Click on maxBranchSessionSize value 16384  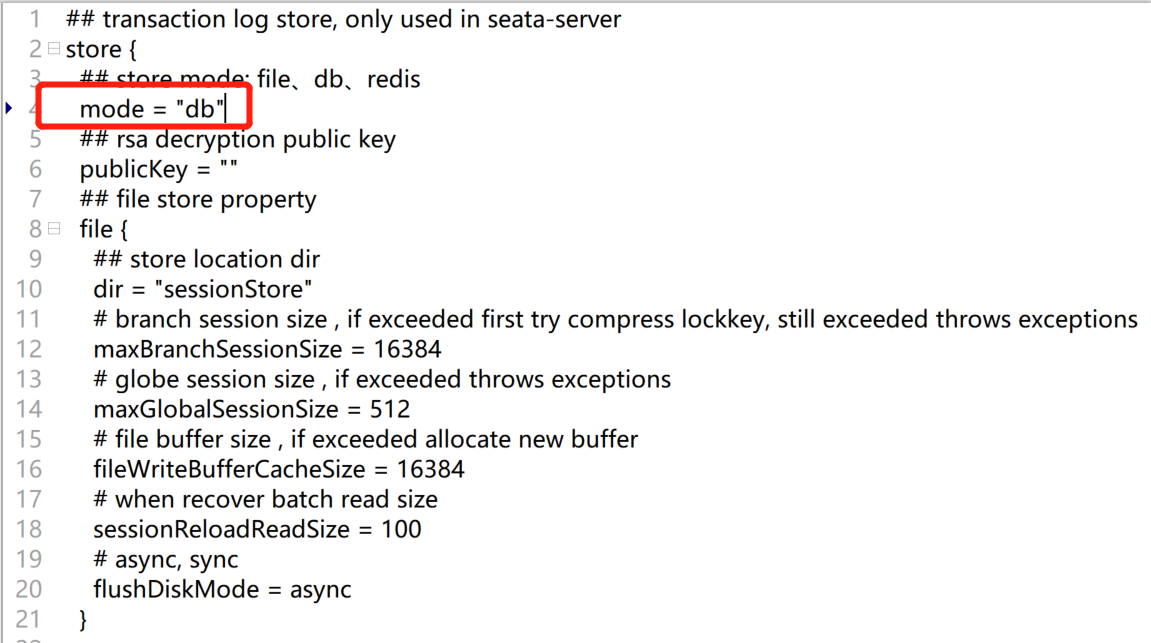(x=407, y=349)
